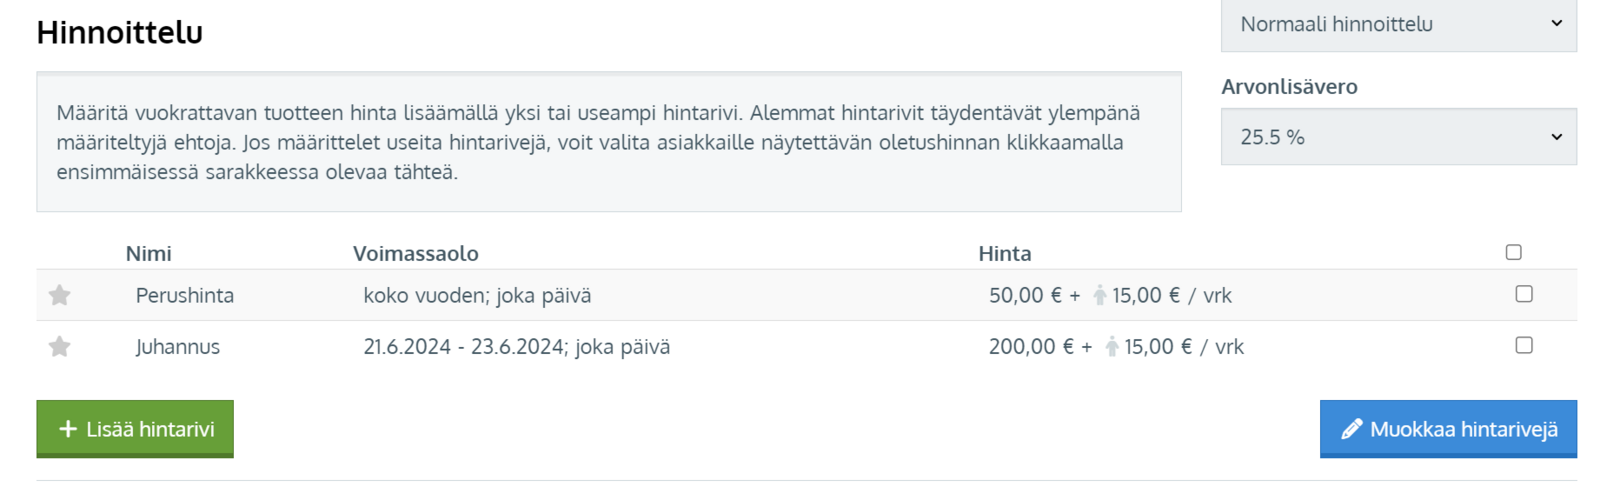Click the 200,00 € Juhannus price

(1031, 347)
